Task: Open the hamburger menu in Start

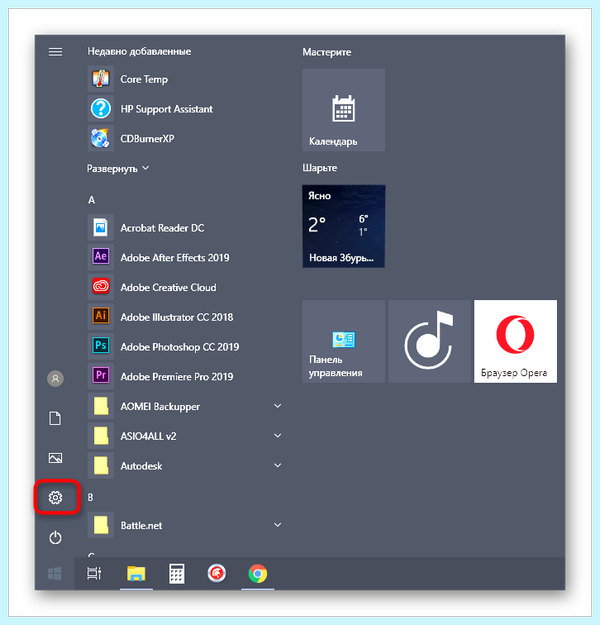Action: coord(55,52)
